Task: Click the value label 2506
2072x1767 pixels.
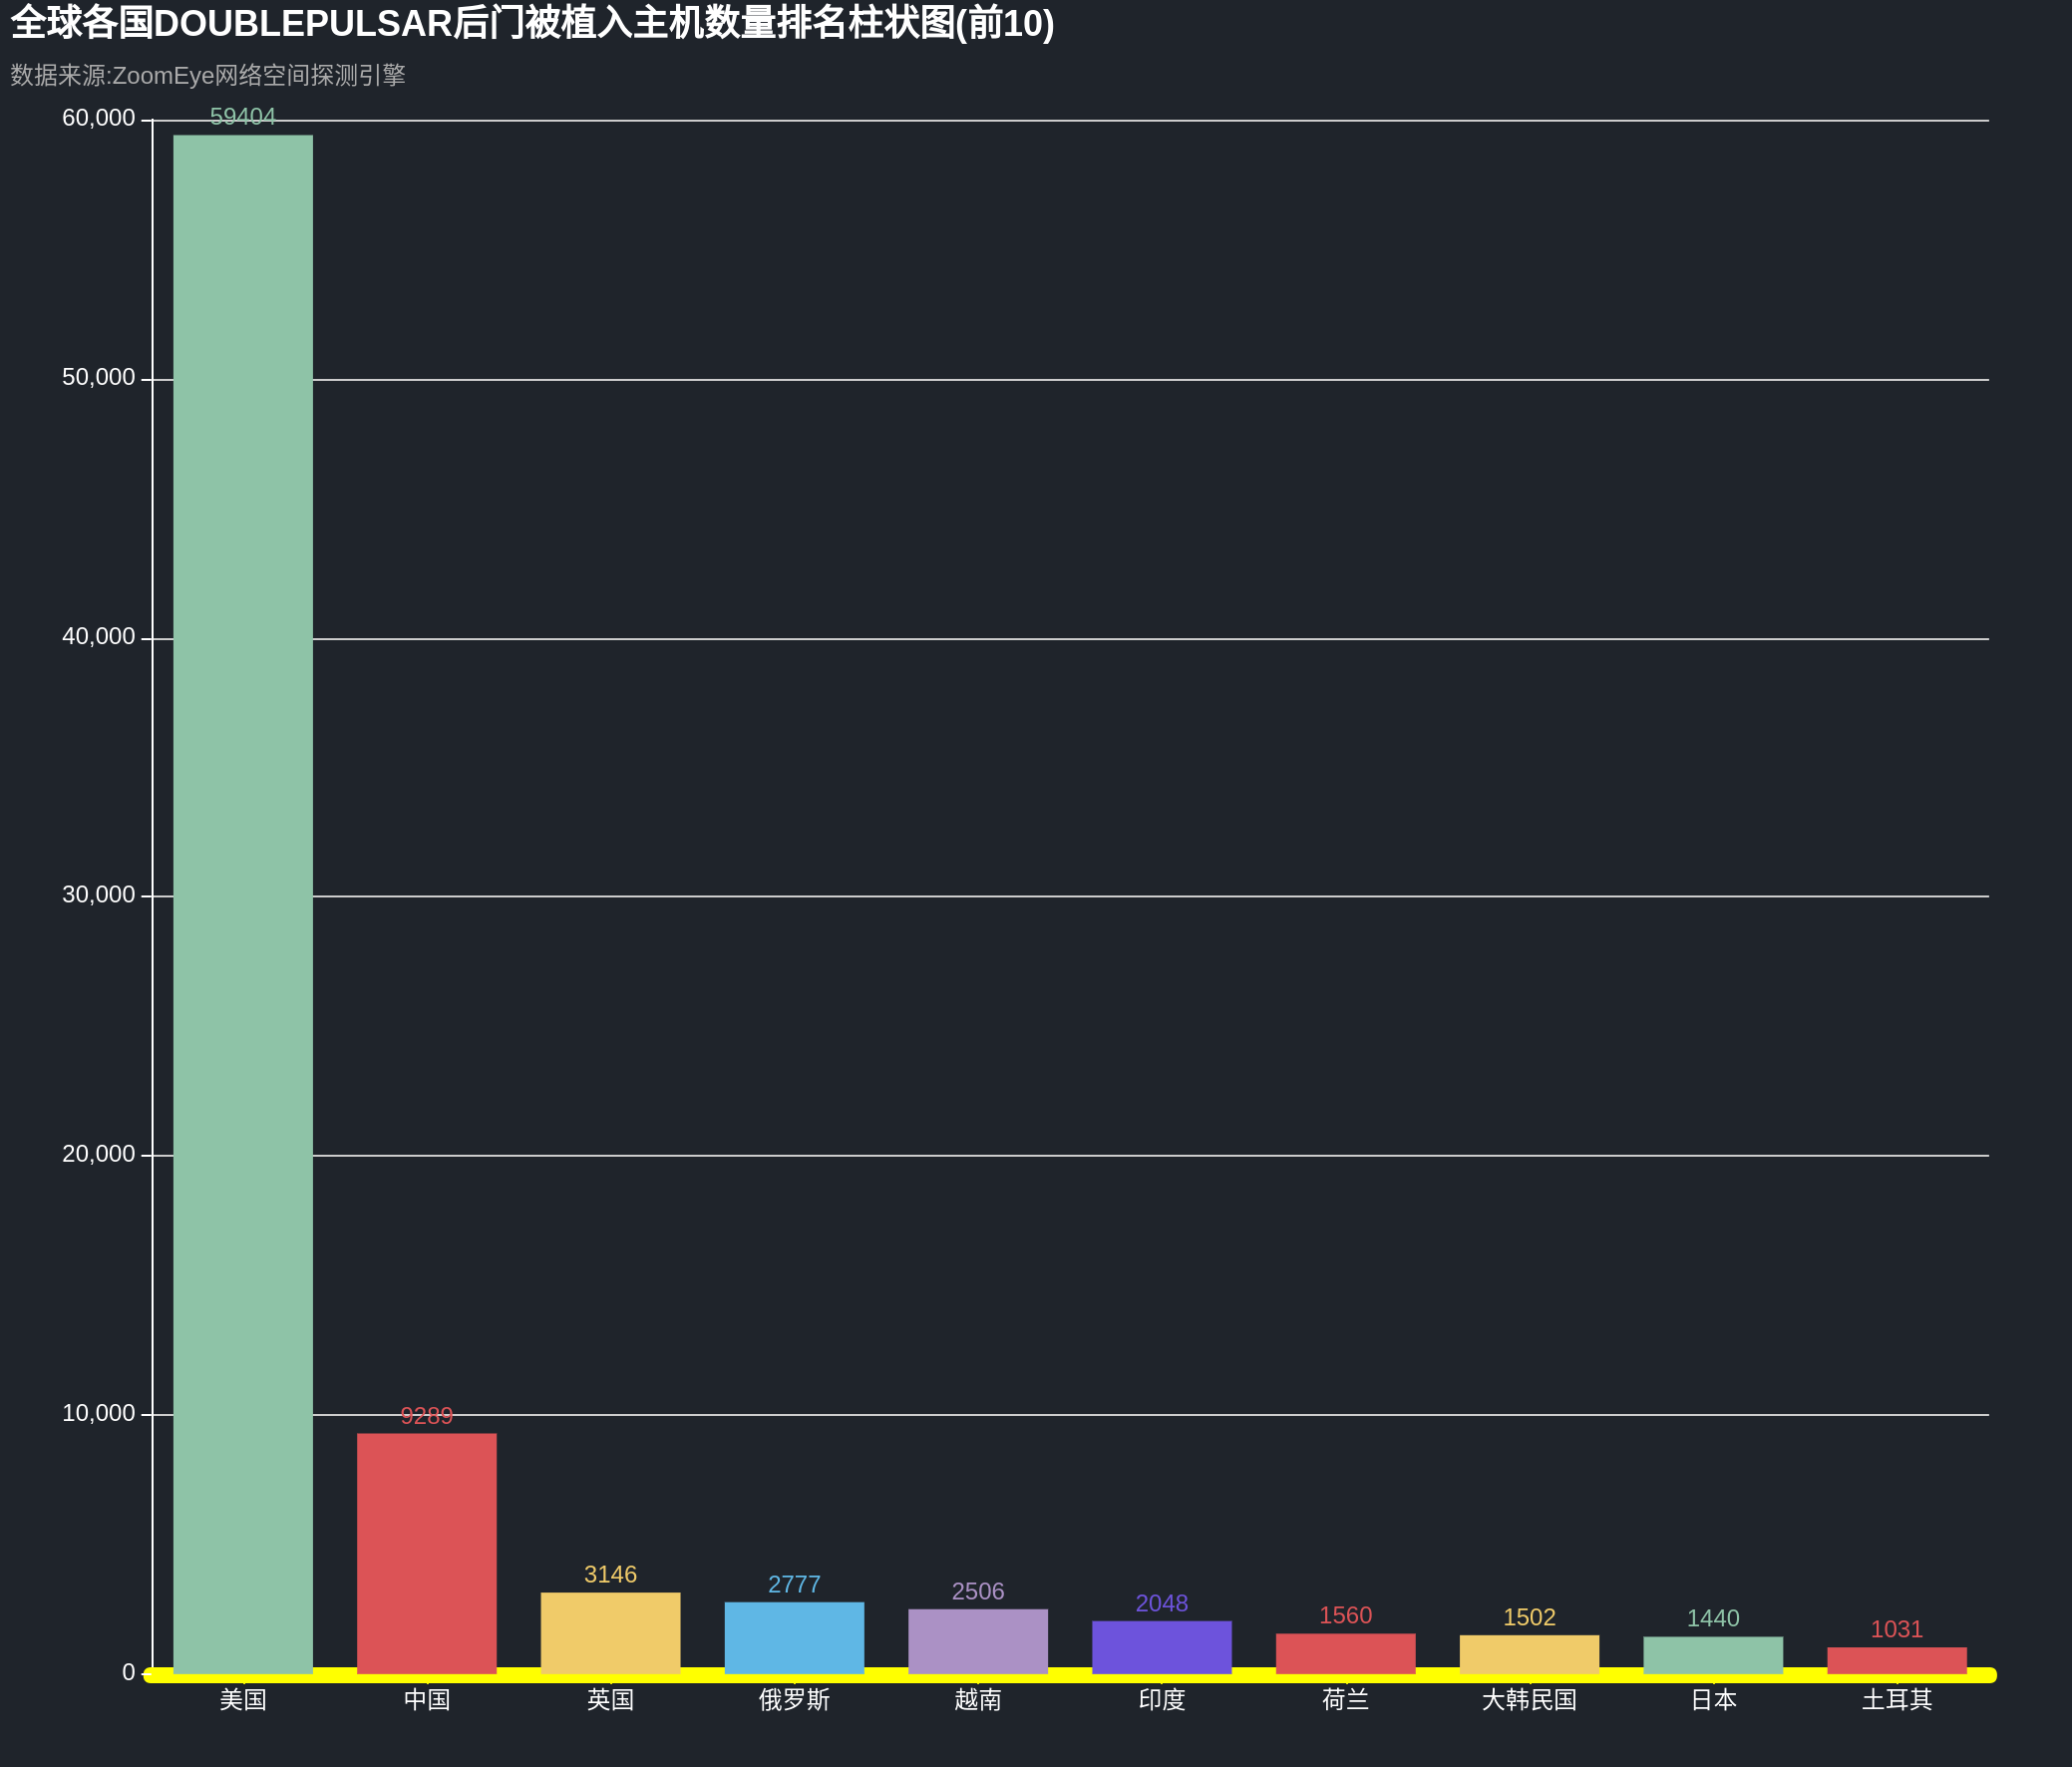Action: click(x=978, y=1591)
